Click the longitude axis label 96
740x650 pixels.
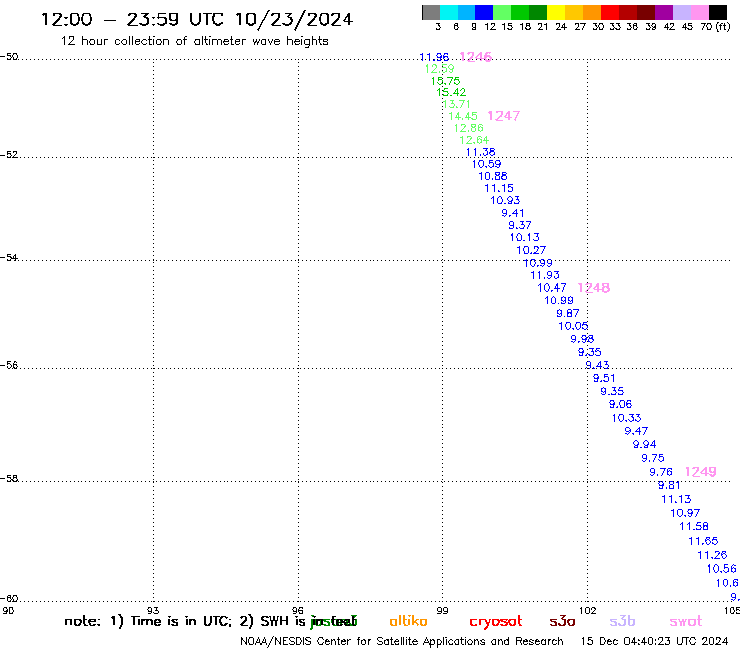coord(298,610)
